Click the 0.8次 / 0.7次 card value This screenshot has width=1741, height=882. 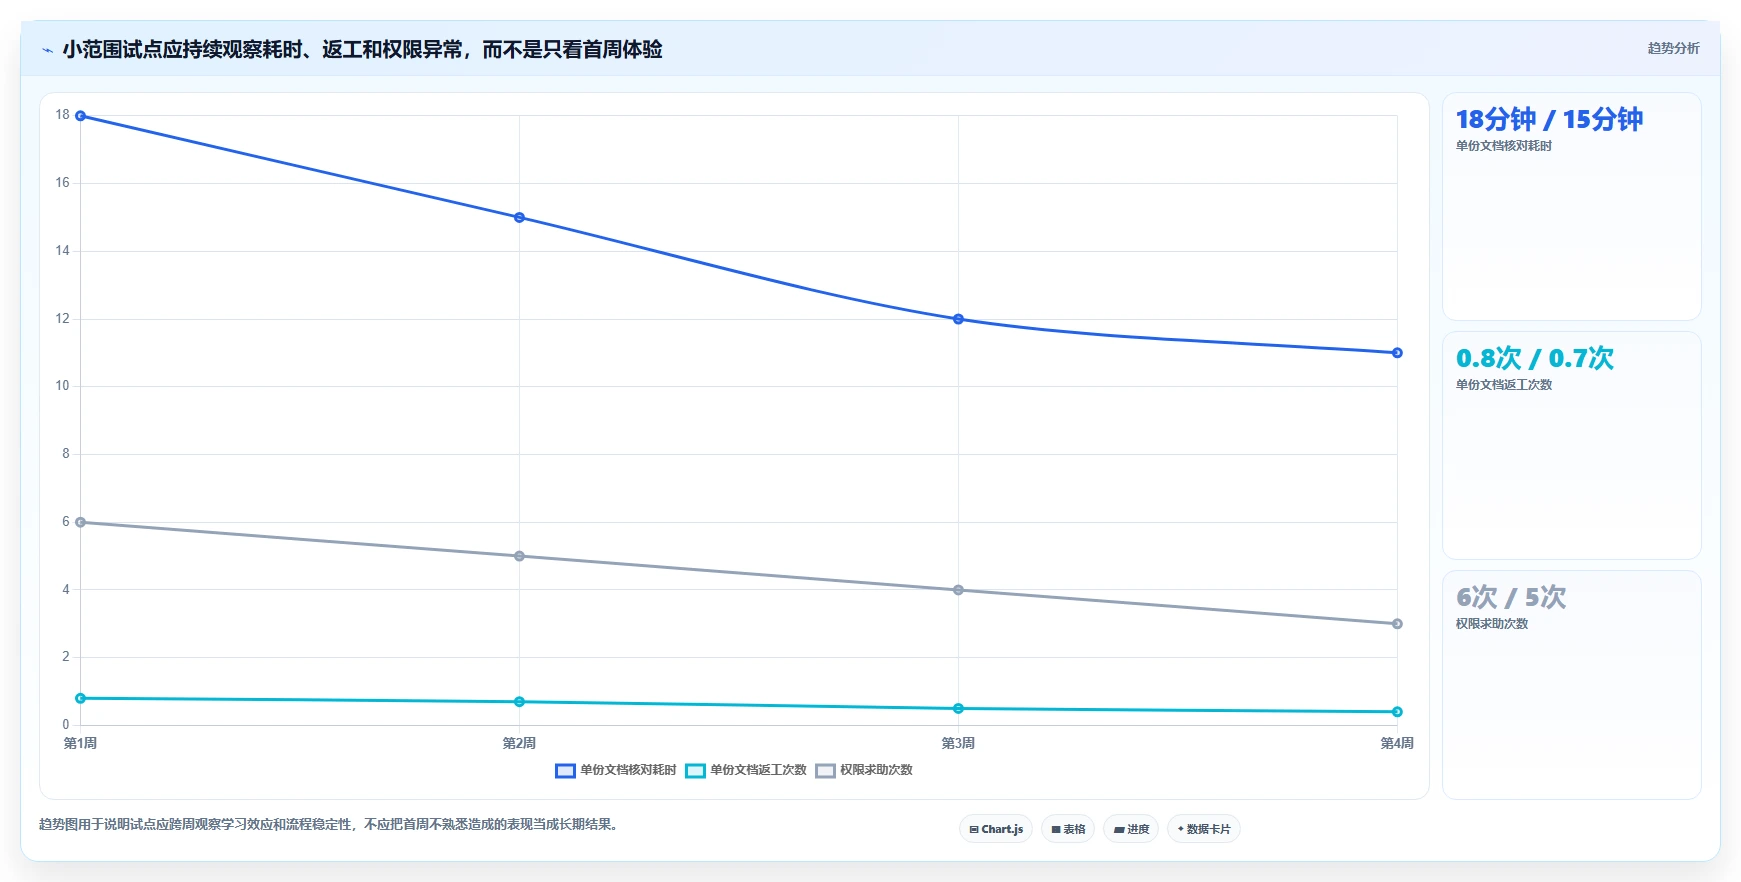1535,358
